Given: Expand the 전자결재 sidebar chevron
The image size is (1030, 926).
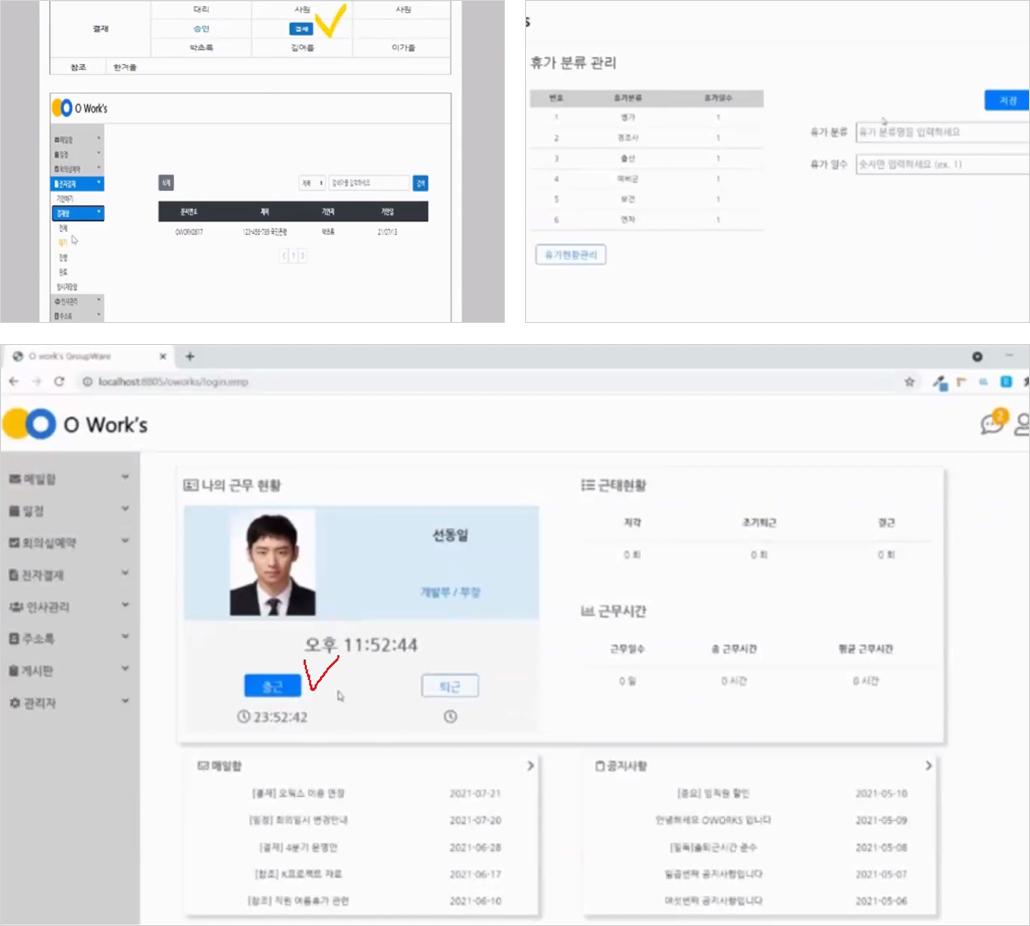Looking at the screenshot, I should (x=125, y=573).
